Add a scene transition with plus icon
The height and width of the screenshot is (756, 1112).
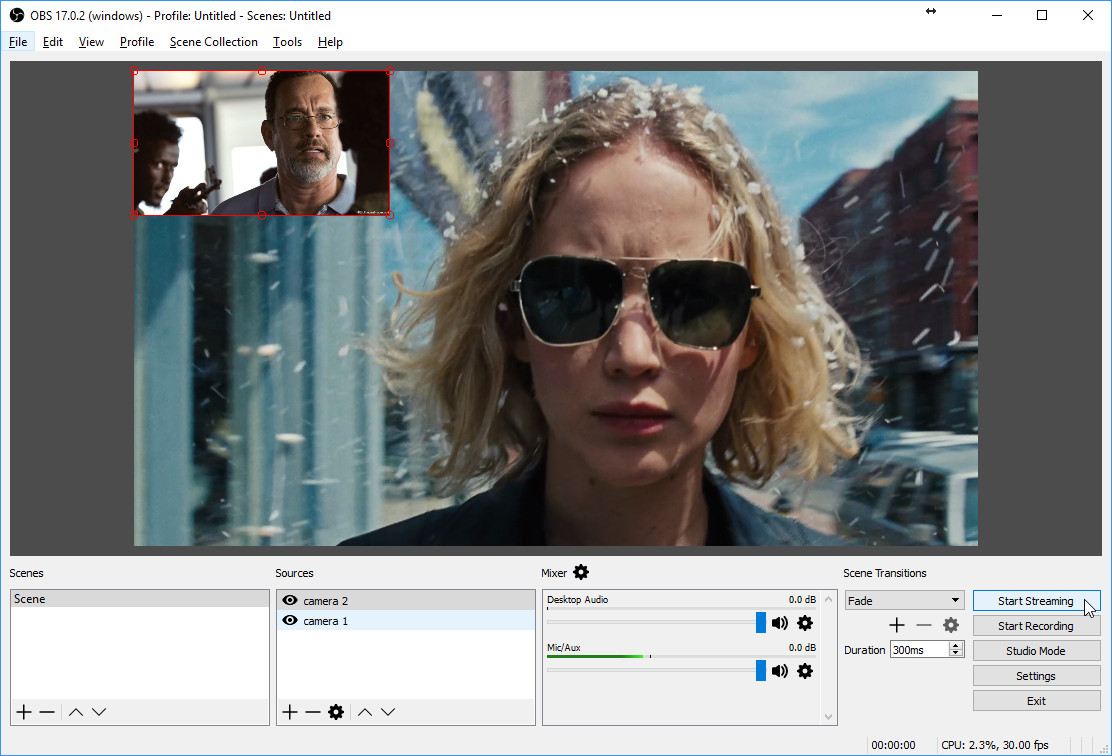coord(897,625)
